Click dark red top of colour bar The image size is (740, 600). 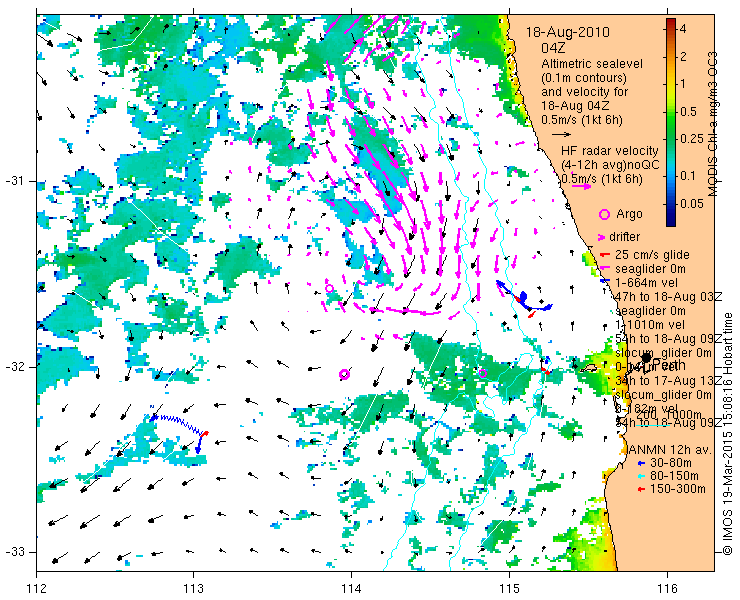click(671, 24)
